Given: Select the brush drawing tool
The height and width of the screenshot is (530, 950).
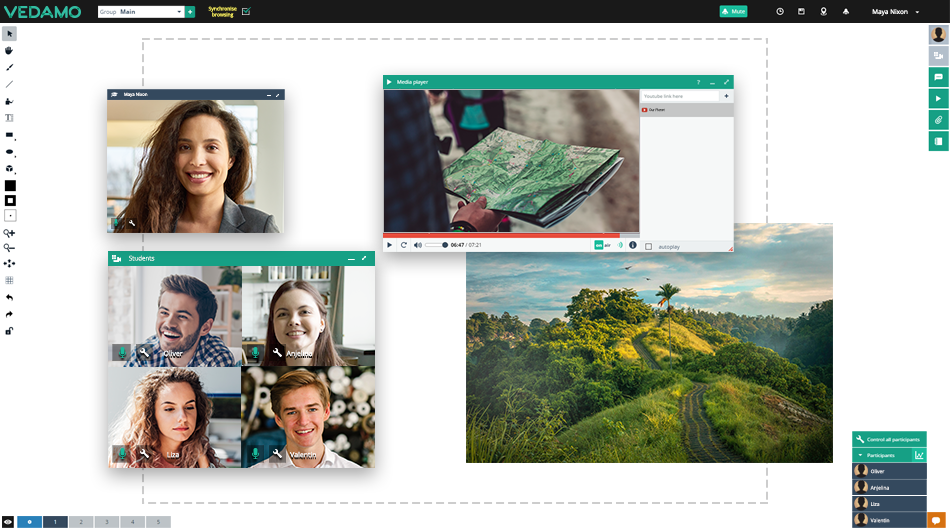Looking at the screenshot, I should tap(9, 67).
